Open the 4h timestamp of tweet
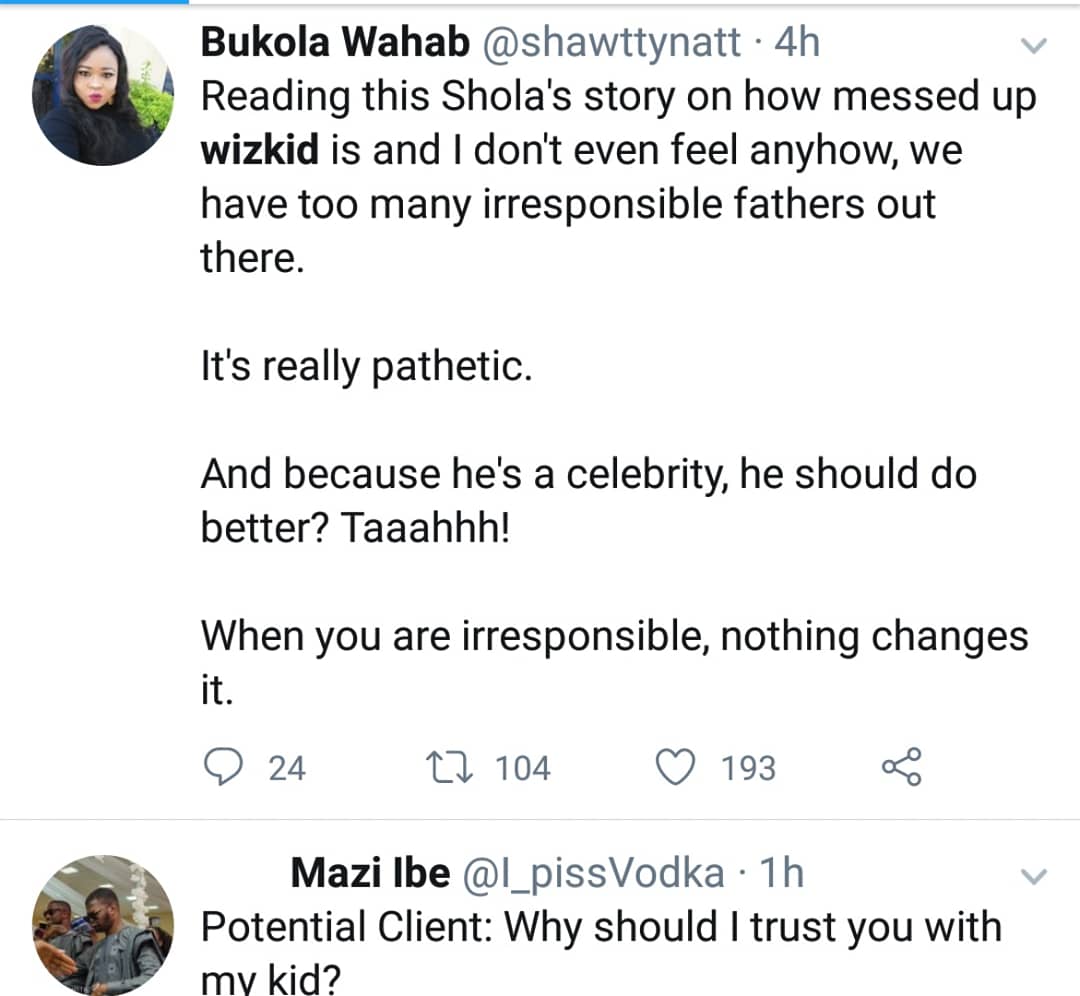 click(x=796, y=42)
